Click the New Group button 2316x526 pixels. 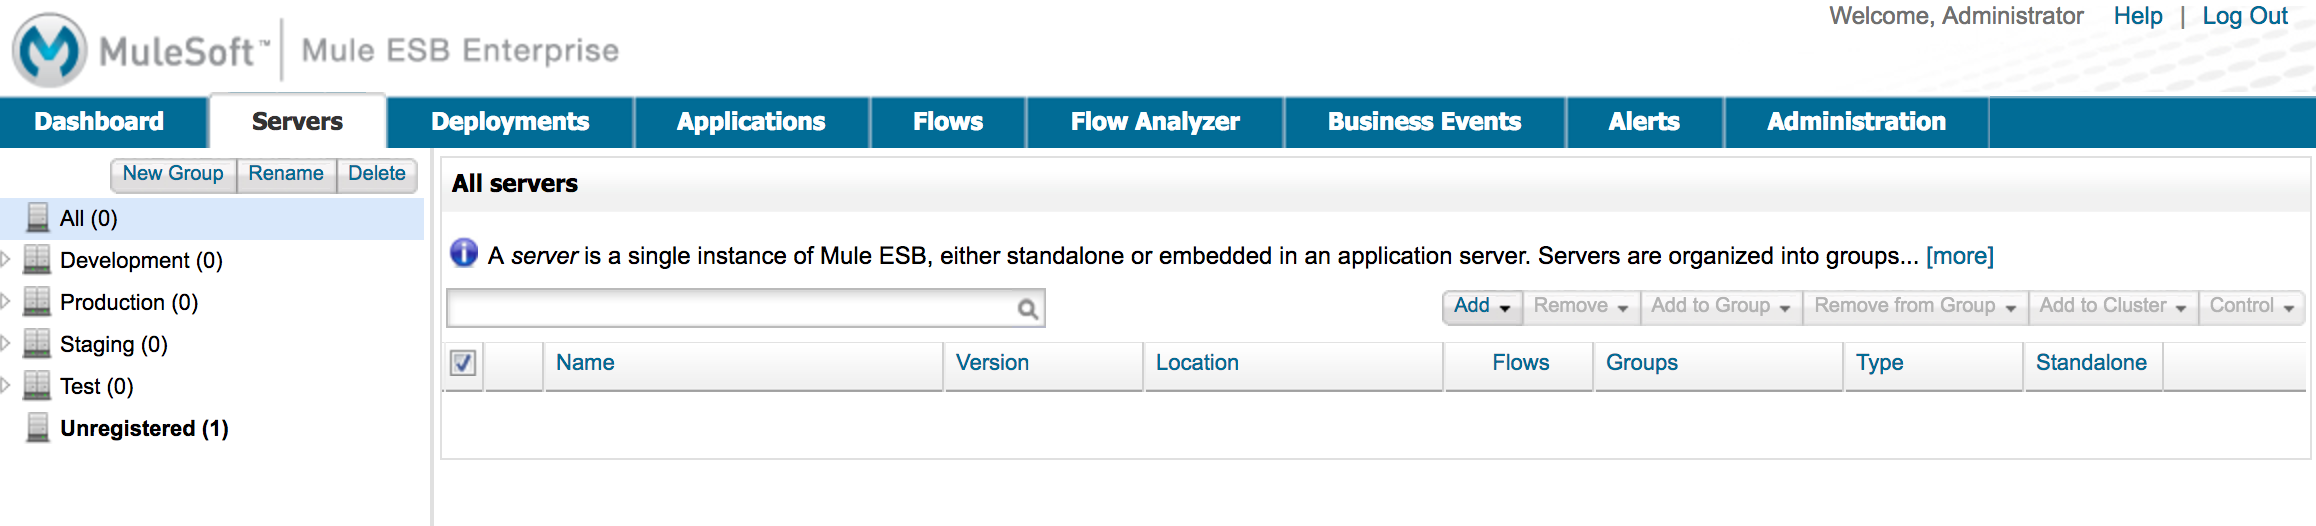(173, 174)
